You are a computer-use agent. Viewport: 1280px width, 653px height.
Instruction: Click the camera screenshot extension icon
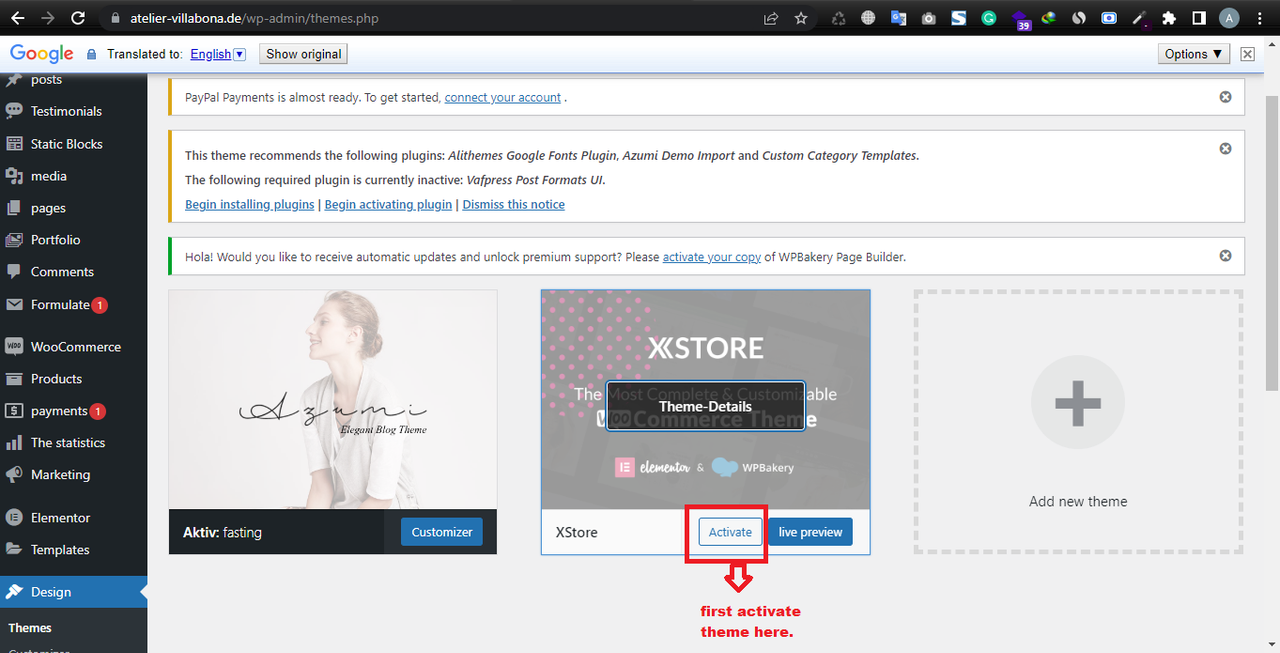tap(929, 18)
